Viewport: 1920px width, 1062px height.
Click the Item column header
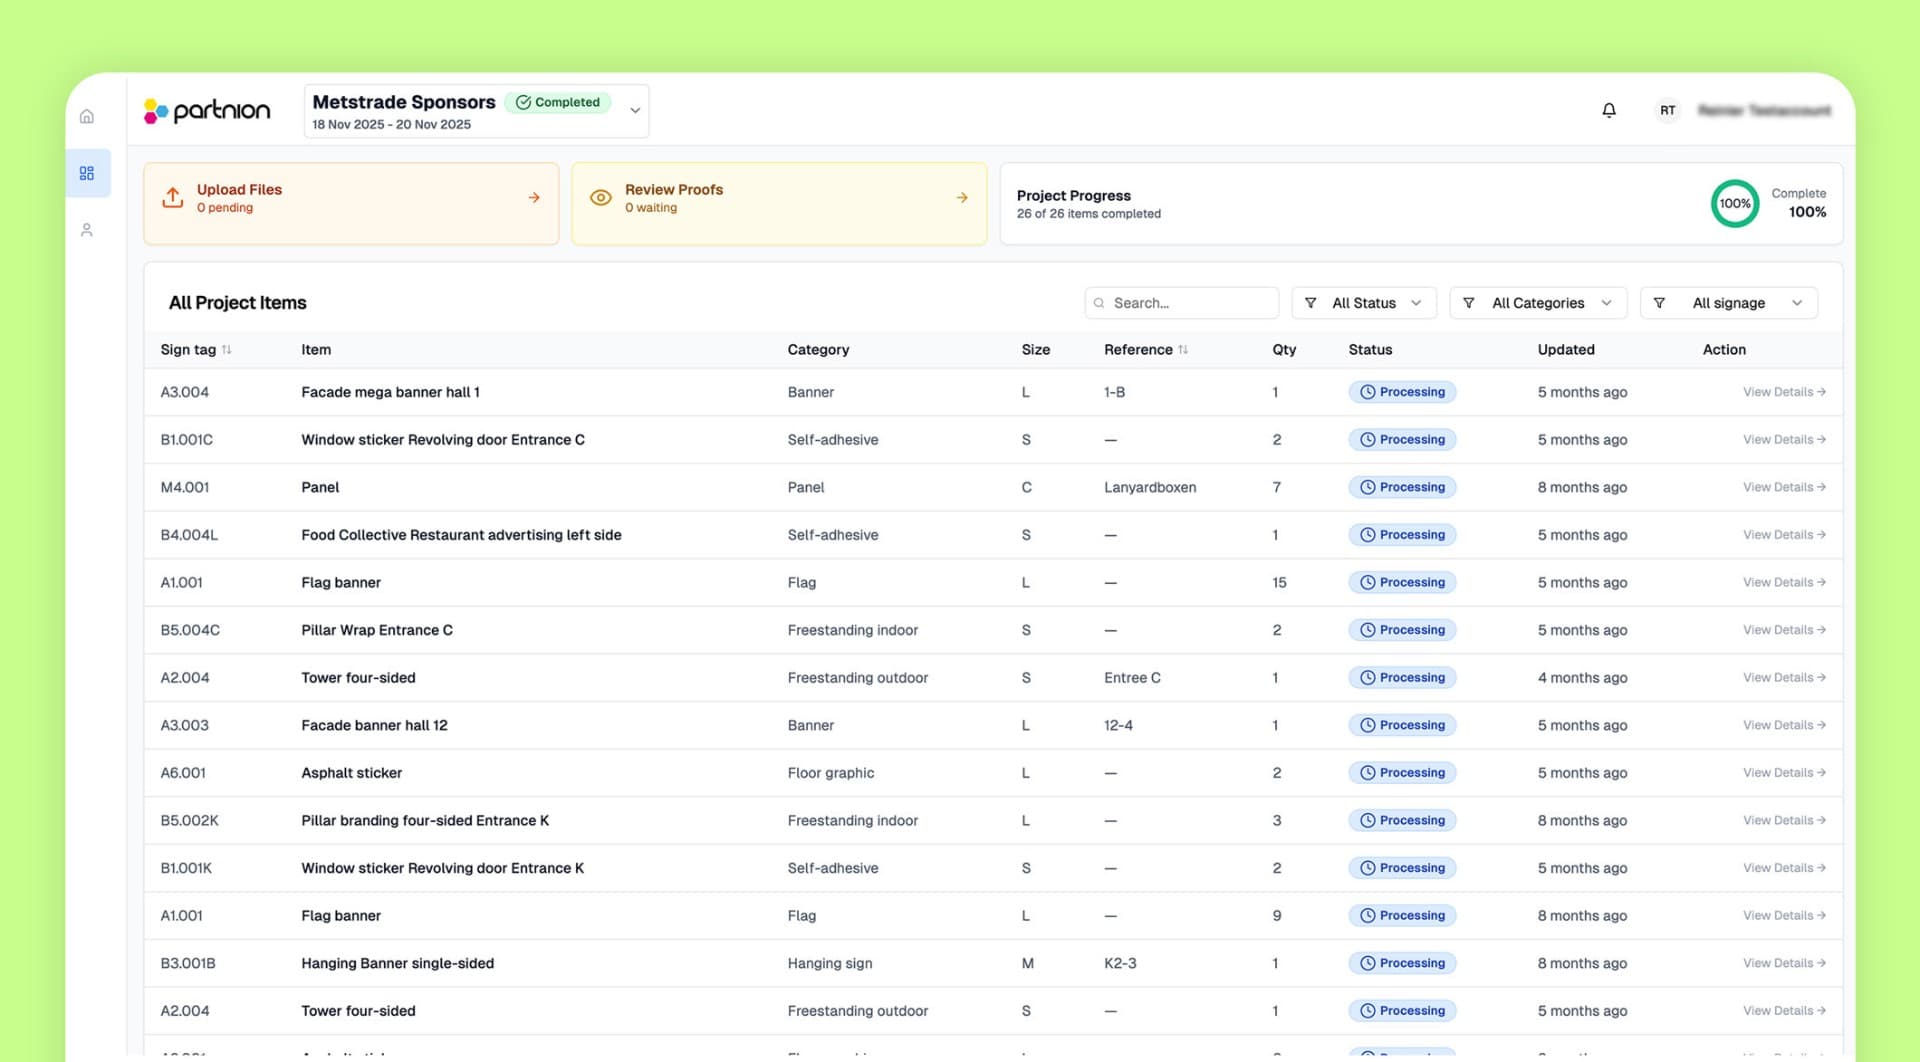click(x=316, y=350)
